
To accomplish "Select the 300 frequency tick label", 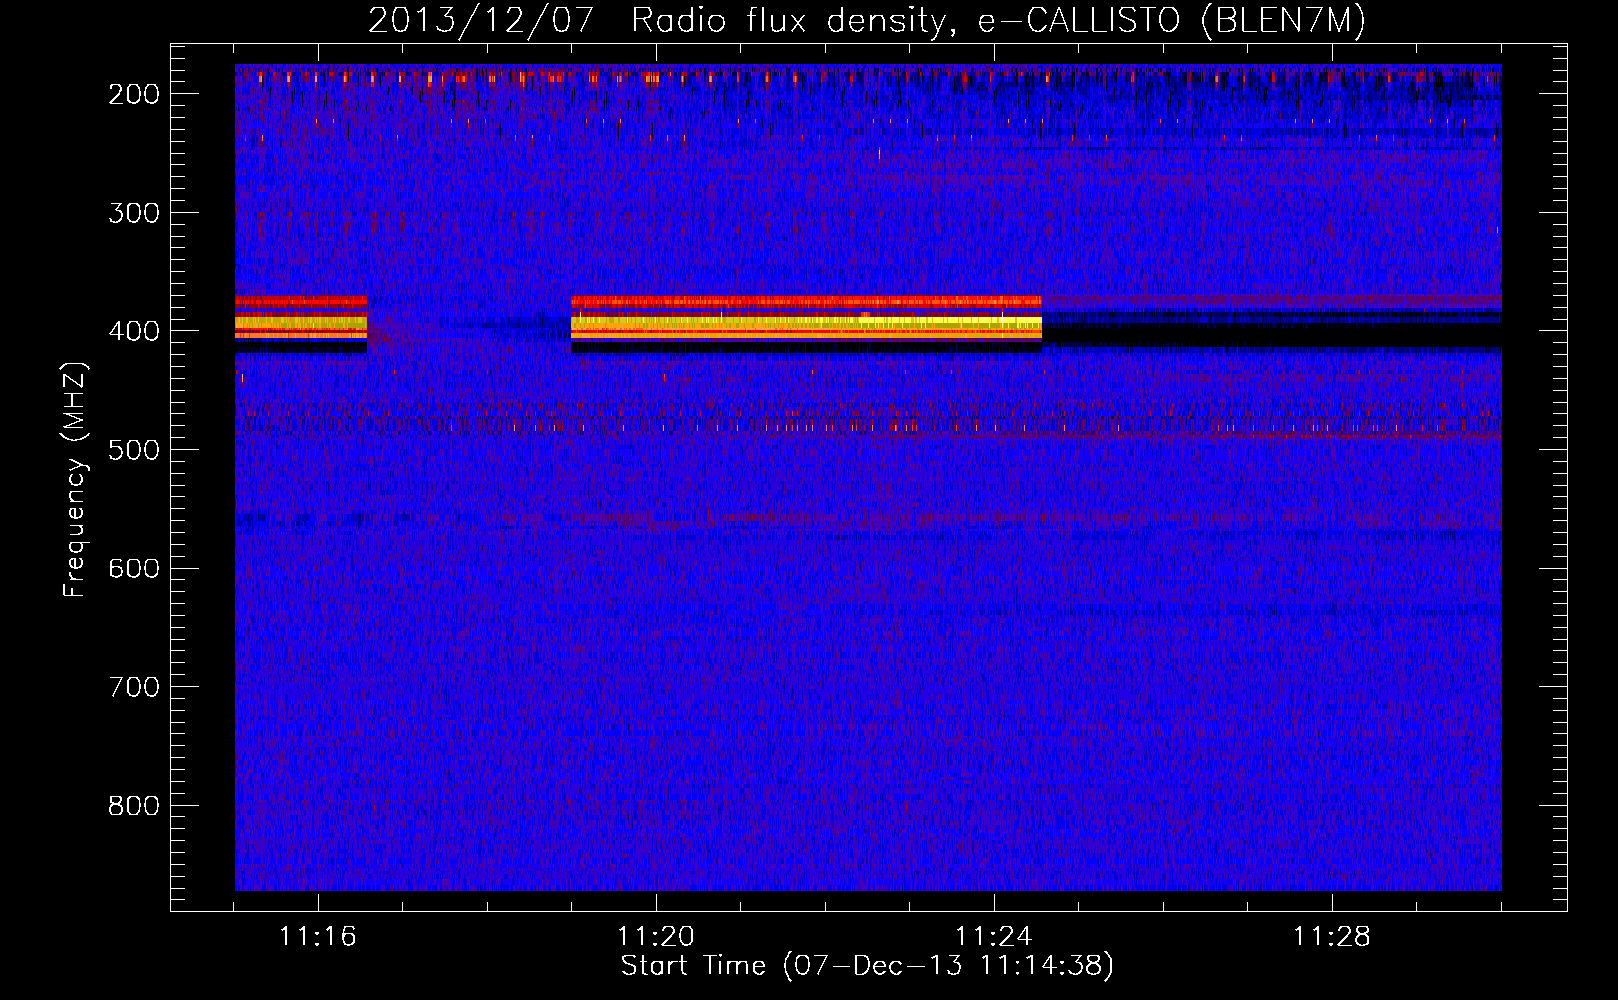I will pyautogui.click(x=134, y=213).
